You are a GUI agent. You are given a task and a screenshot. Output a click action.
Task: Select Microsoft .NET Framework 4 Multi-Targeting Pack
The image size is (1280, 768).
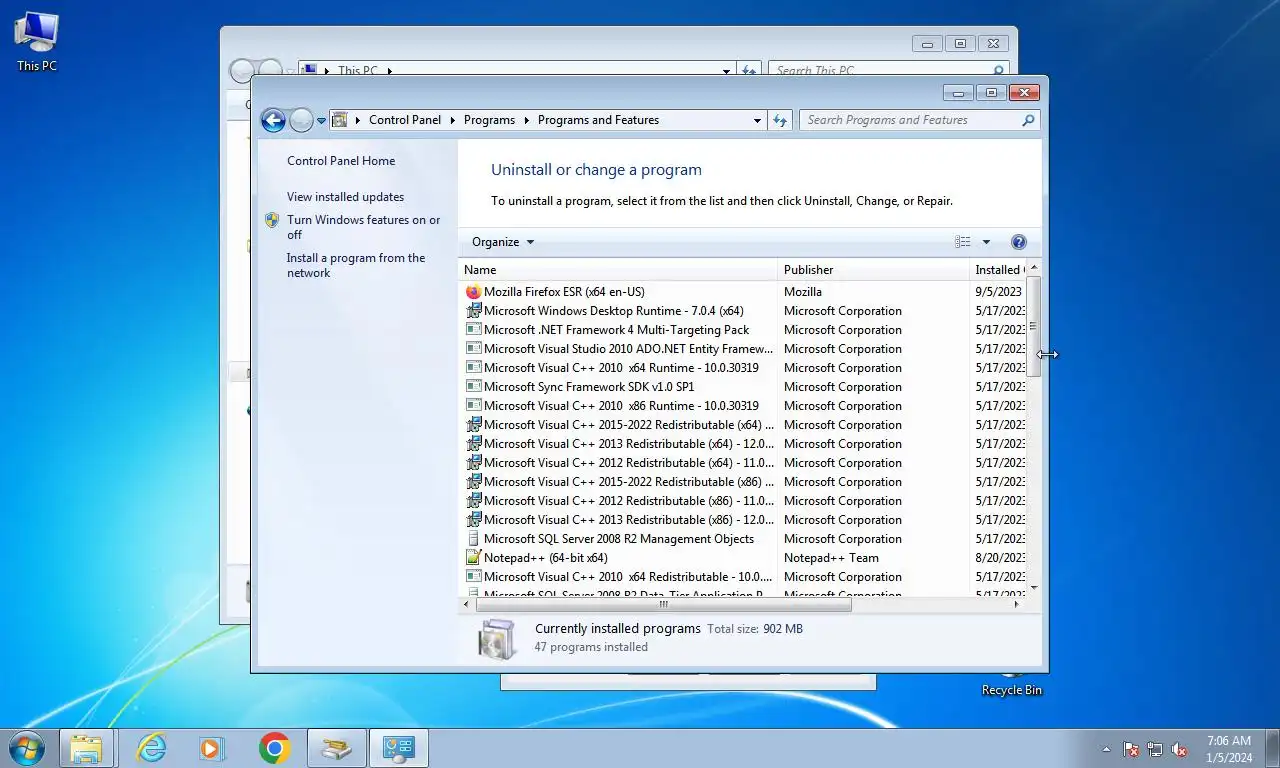pos(616,330)
